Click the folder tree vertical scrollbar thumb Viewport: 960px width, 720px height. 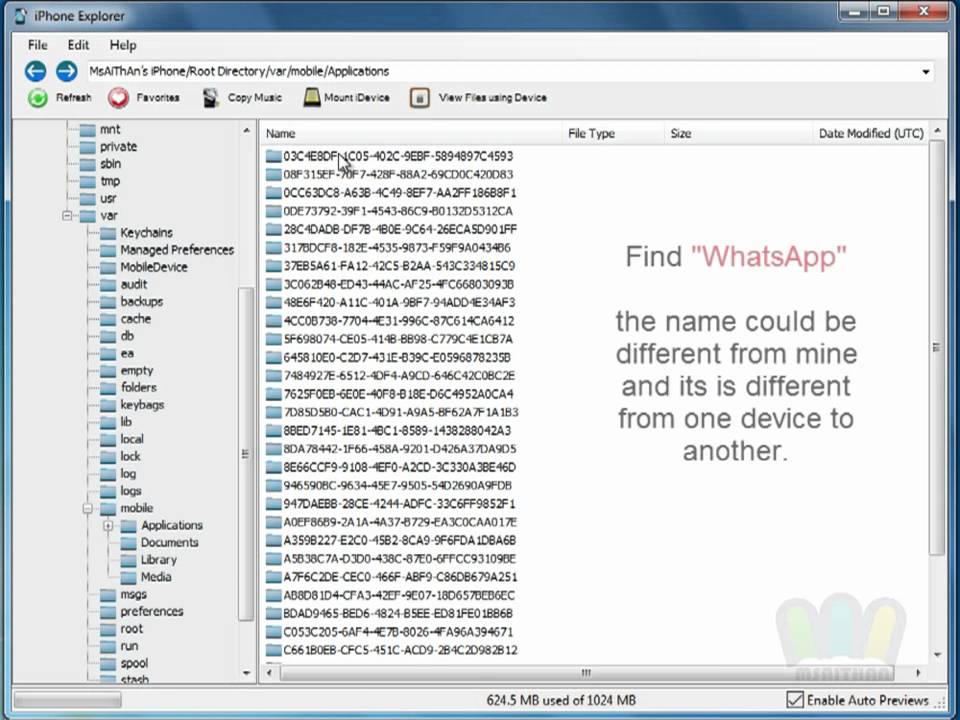point(246,454)
